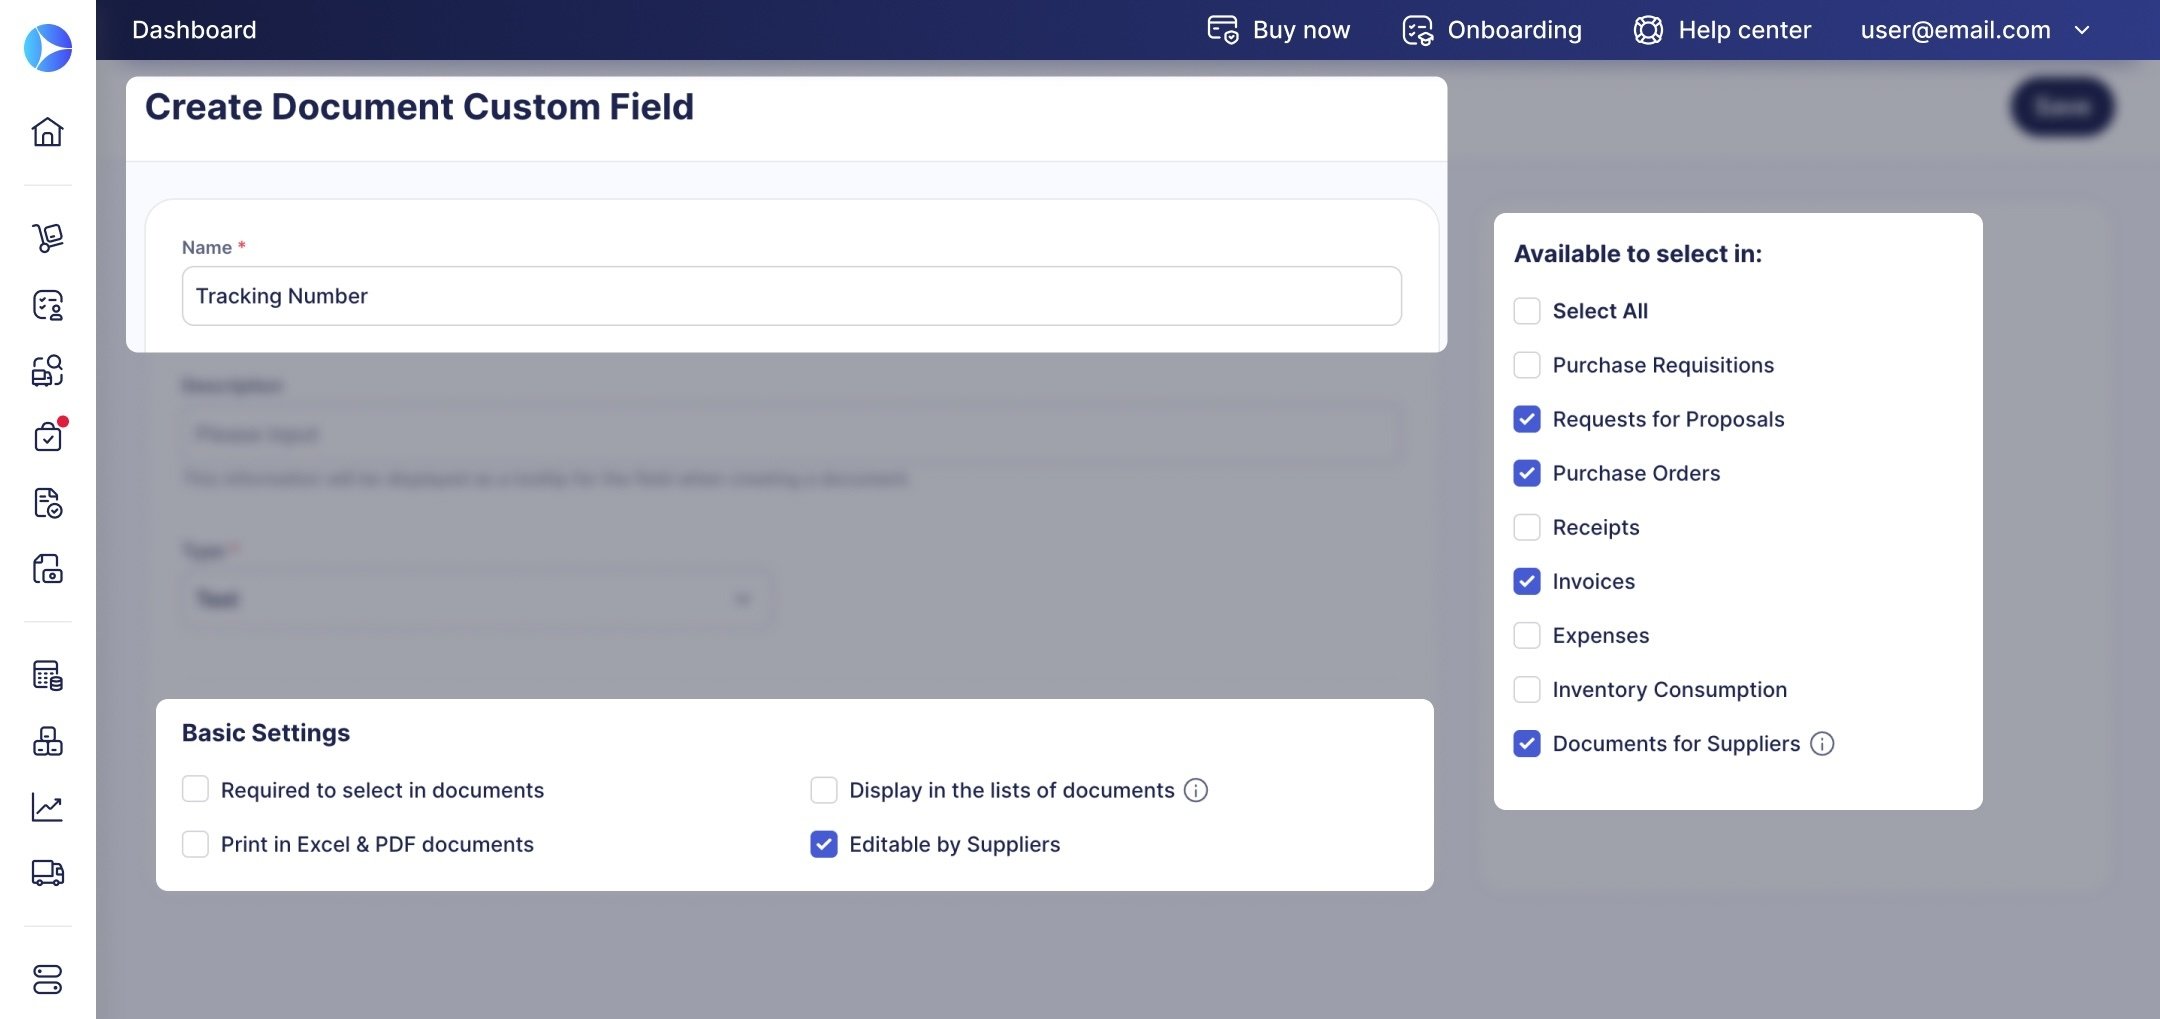Check the Select All checkbox
Viewport: 2160px width, 1019px height.
pyautogui.click(x=1527, y=311)
